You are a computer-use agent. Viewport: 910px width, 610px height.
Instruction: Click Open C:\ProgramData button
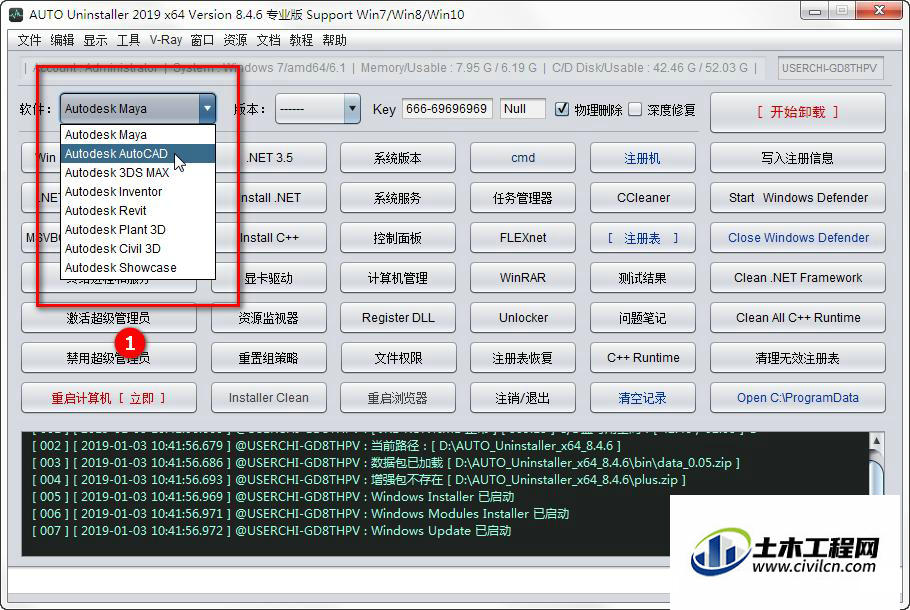point(797,398)
